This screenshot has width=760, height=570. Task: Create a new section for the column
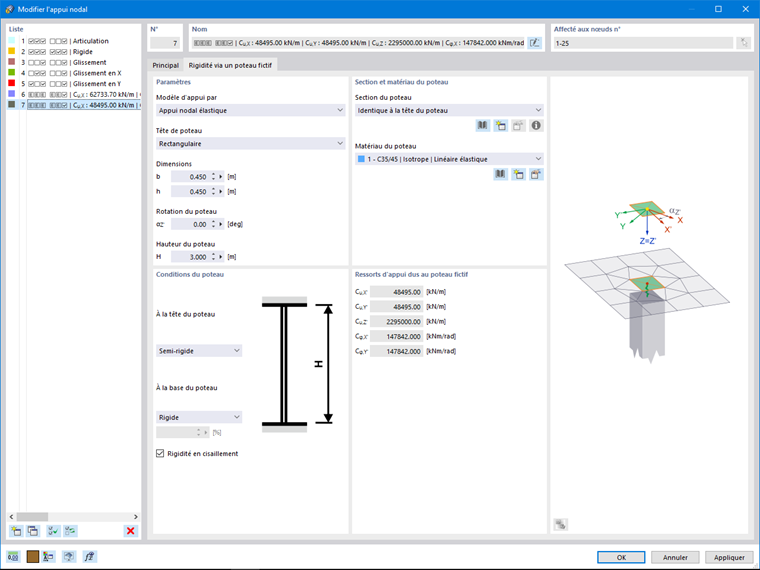coord(501,126)
